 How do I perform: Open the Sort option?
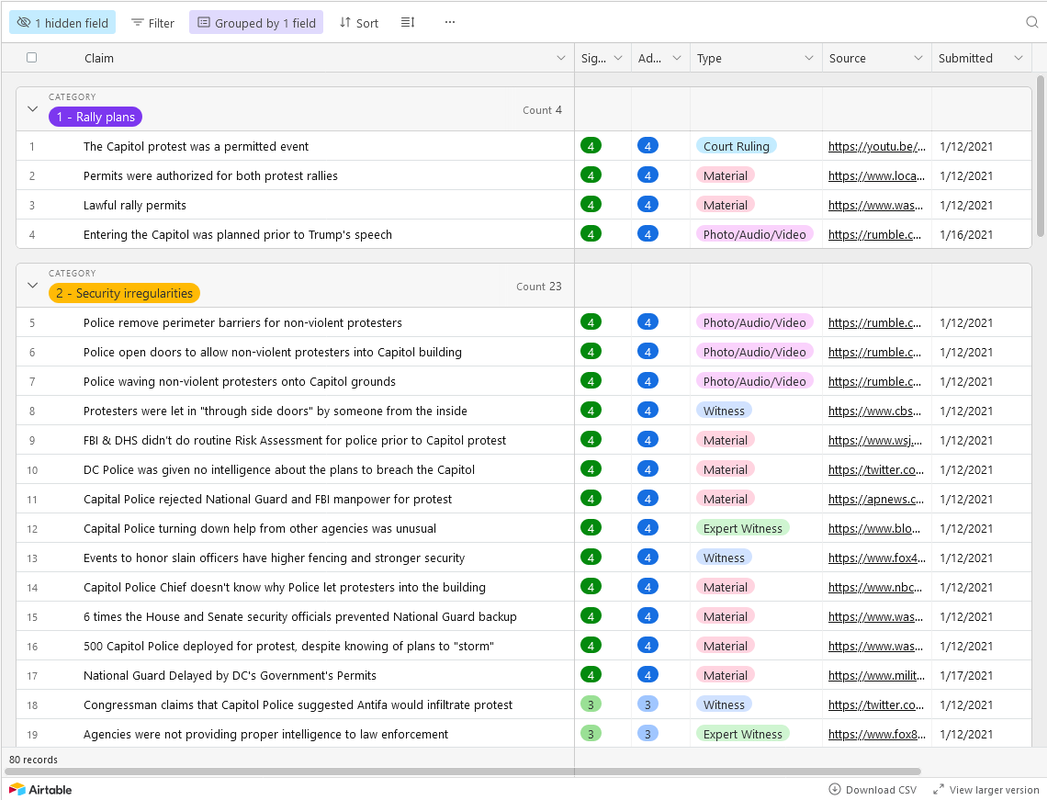(359, 23)
